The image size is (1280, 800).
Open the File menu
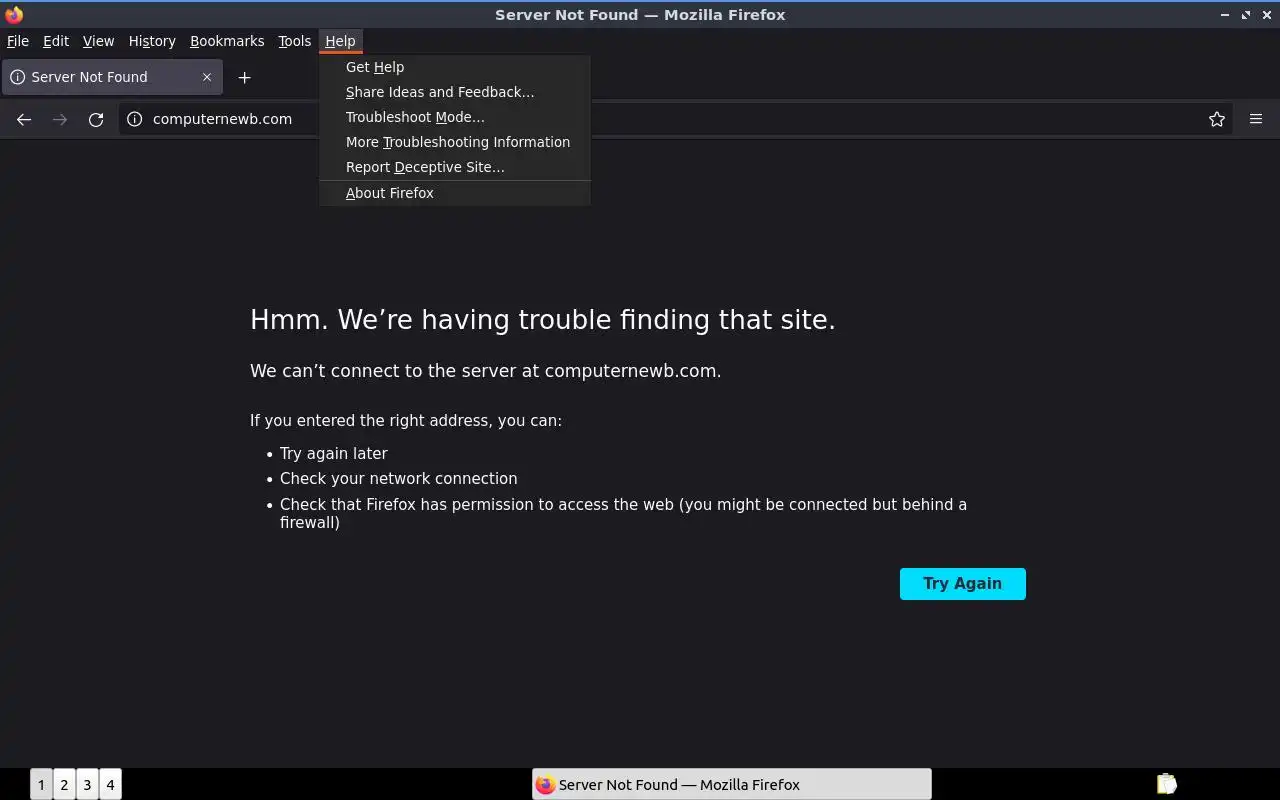18,41
